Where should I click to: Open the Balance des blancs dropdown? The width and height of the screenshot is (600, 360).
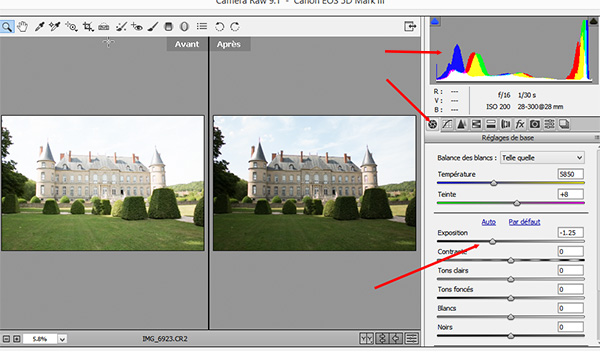542,158
